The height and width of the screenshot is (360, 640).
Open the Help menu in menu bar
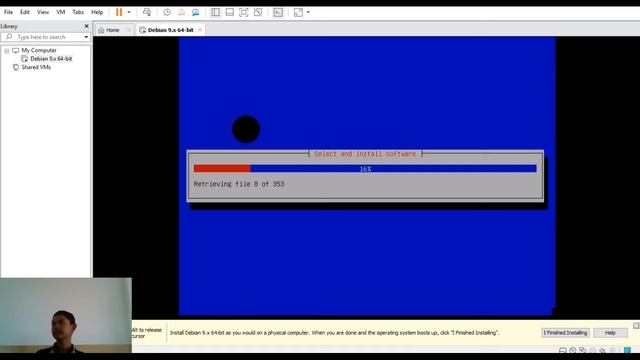pos(97,12)
